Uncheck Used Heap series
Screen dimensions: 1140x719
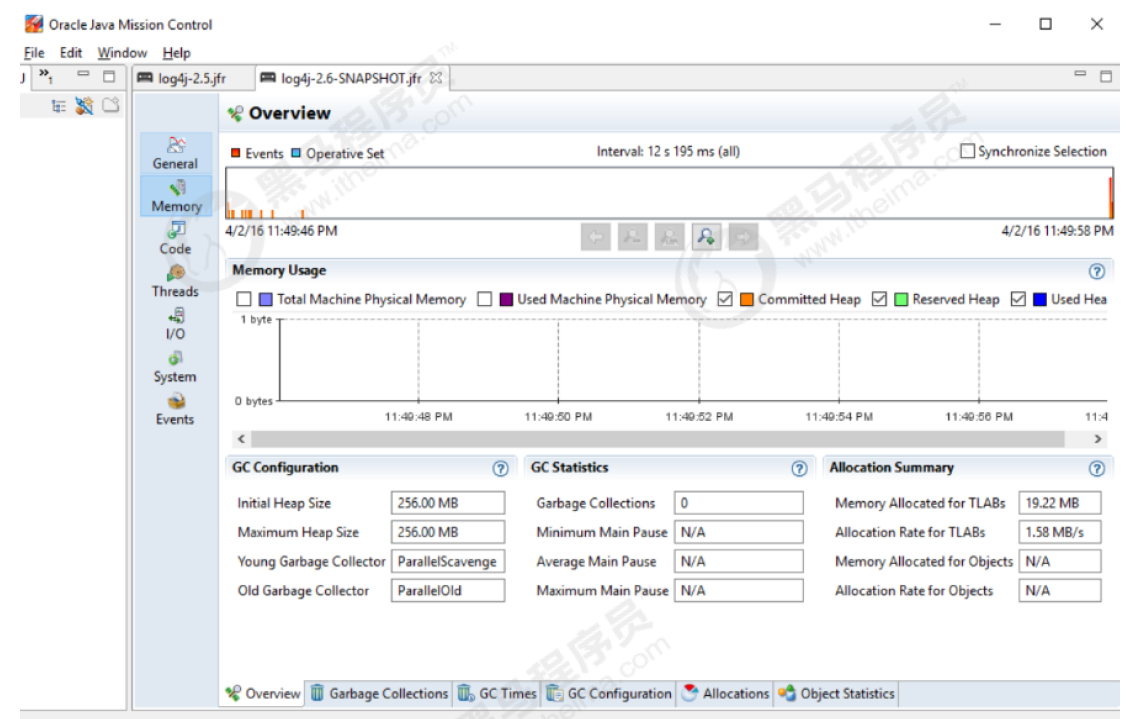point(1018,299)
